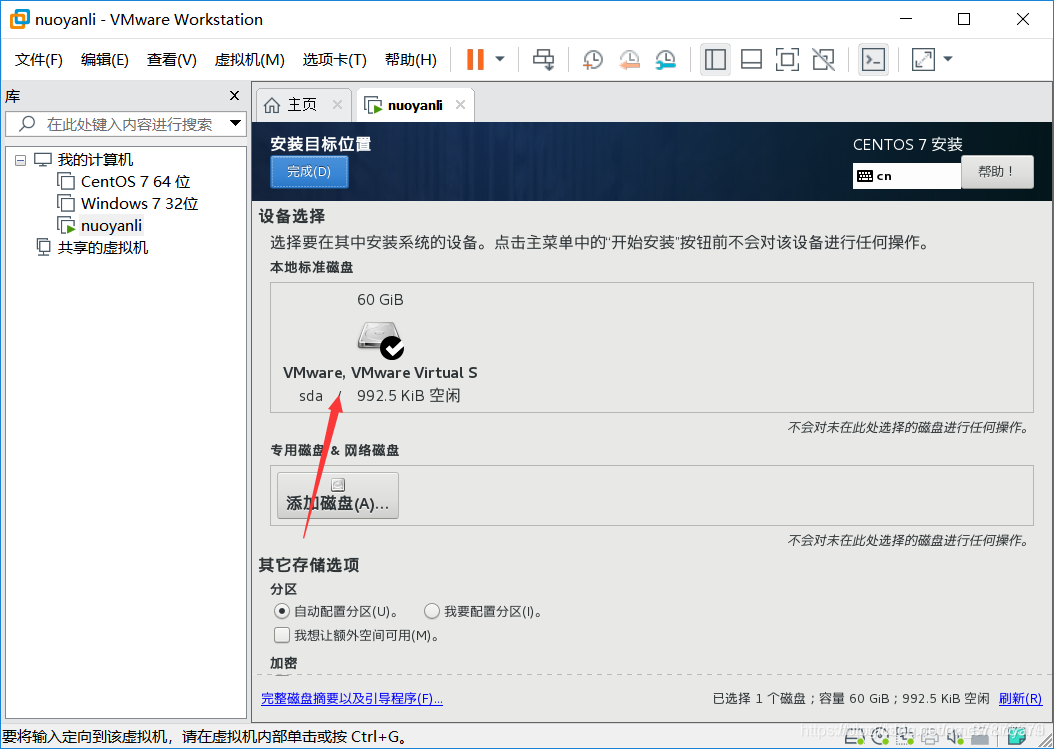Close the library panel

point(234,95)
